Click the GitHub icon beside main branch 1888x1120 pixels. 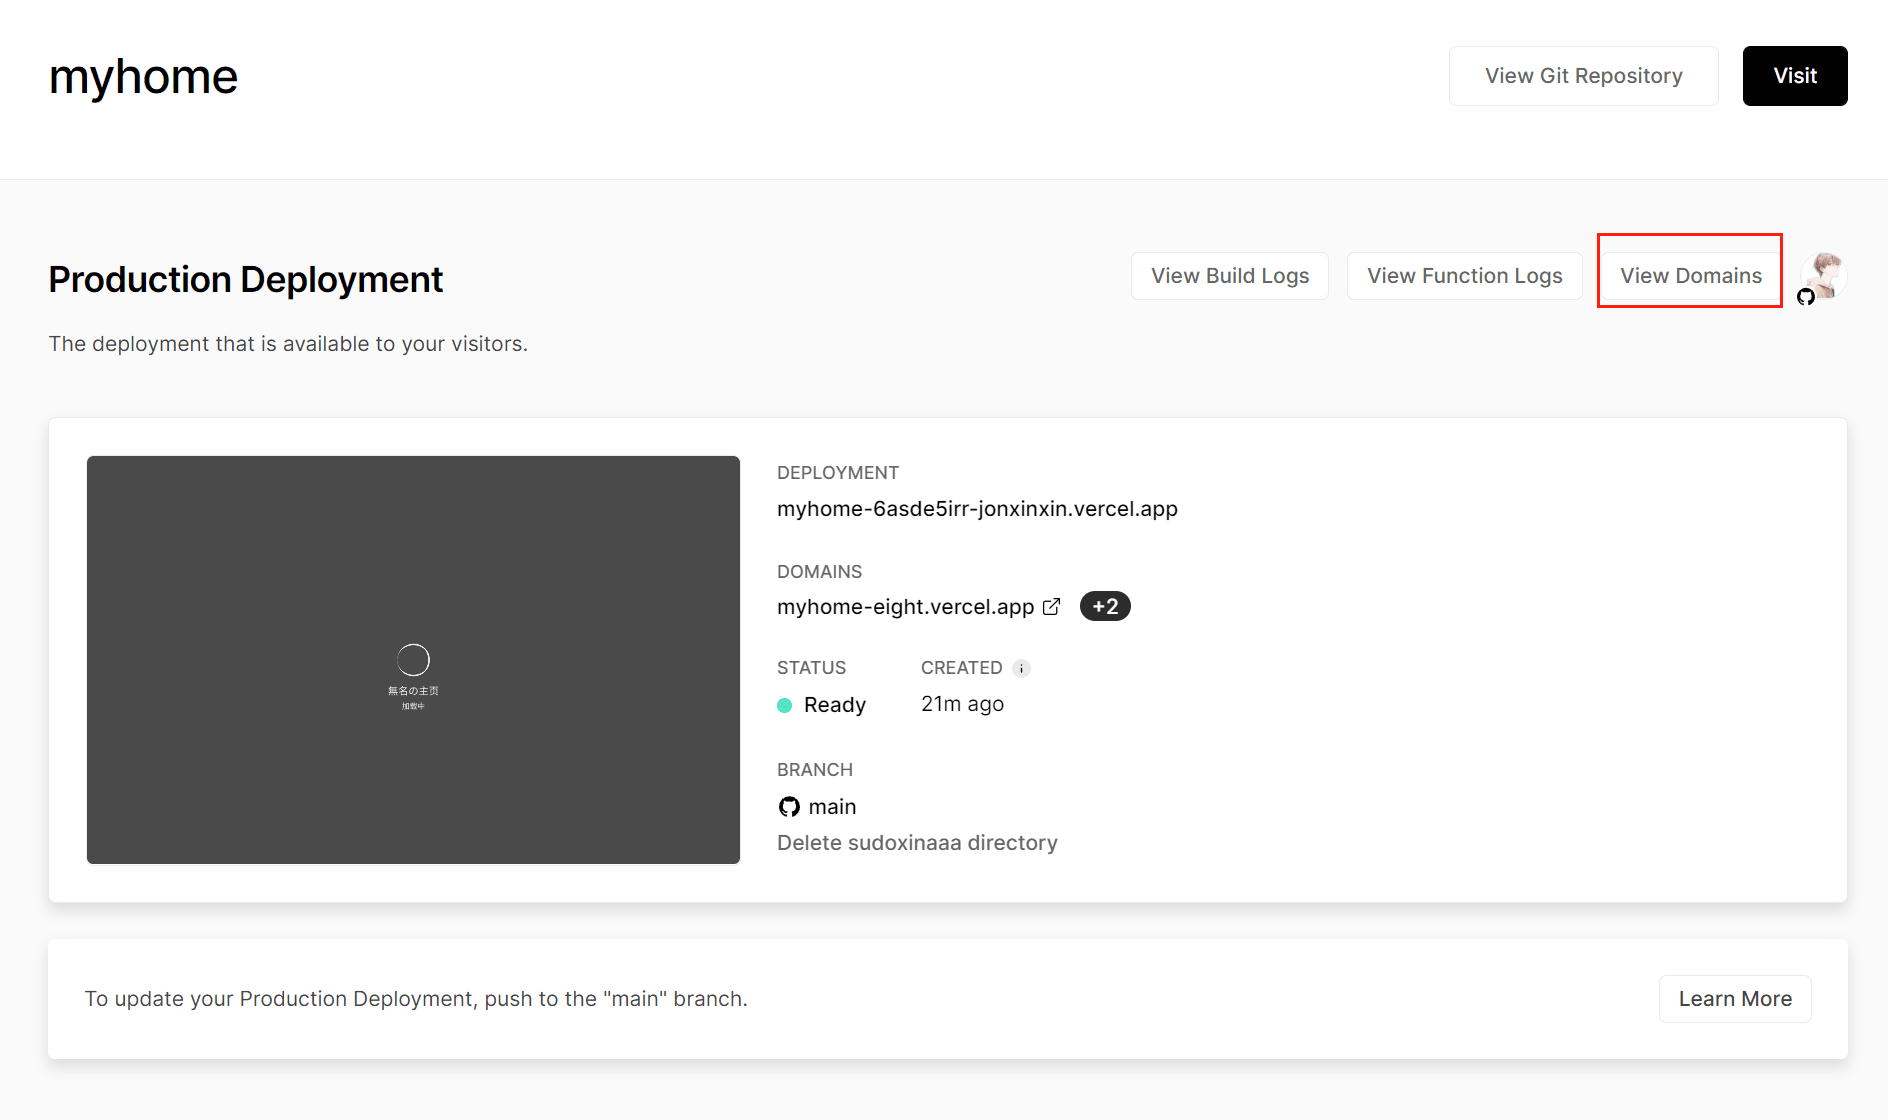pos(789,807)
